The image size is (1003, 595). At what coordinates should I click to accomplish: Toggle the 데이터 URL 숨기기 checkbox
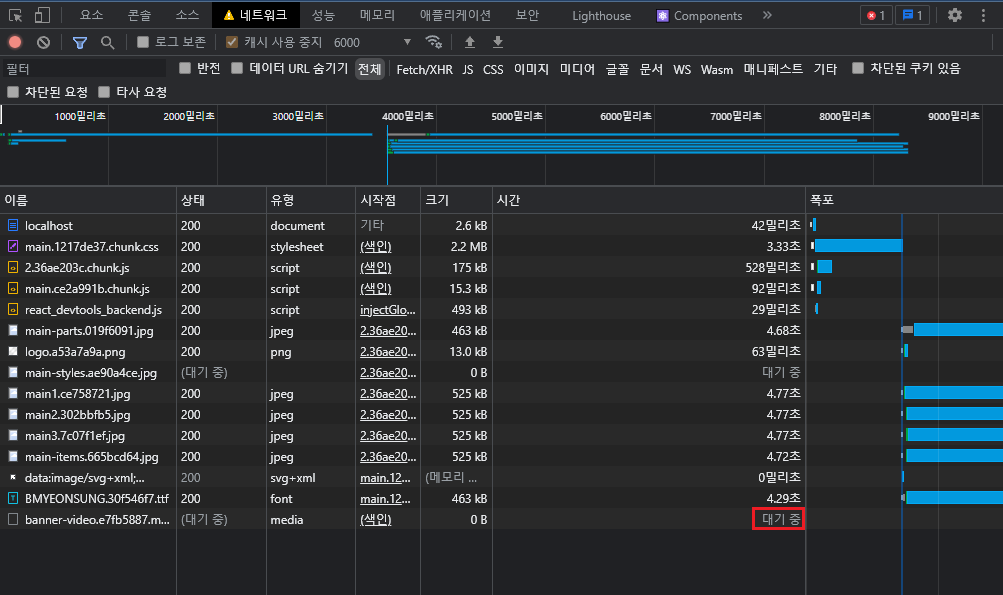coord(237,68)
